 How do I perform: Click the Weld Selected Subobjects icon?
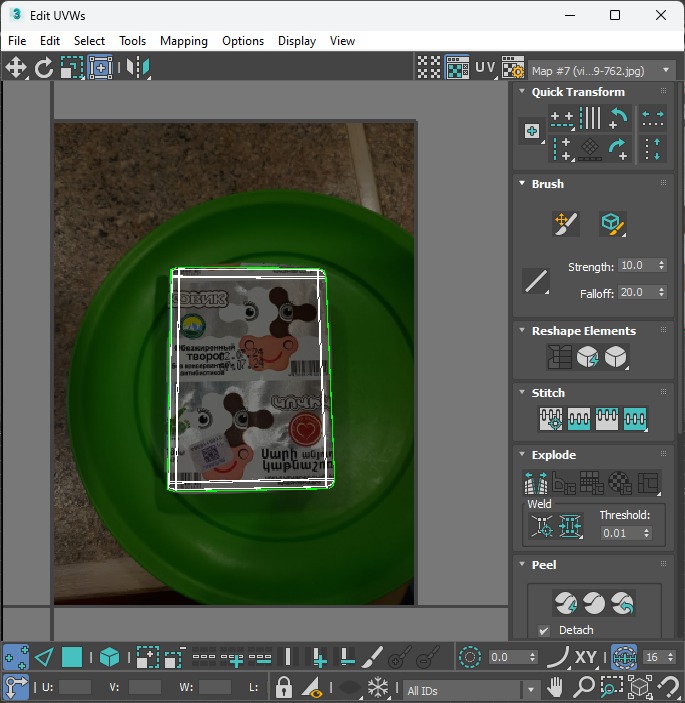(570, 525)
